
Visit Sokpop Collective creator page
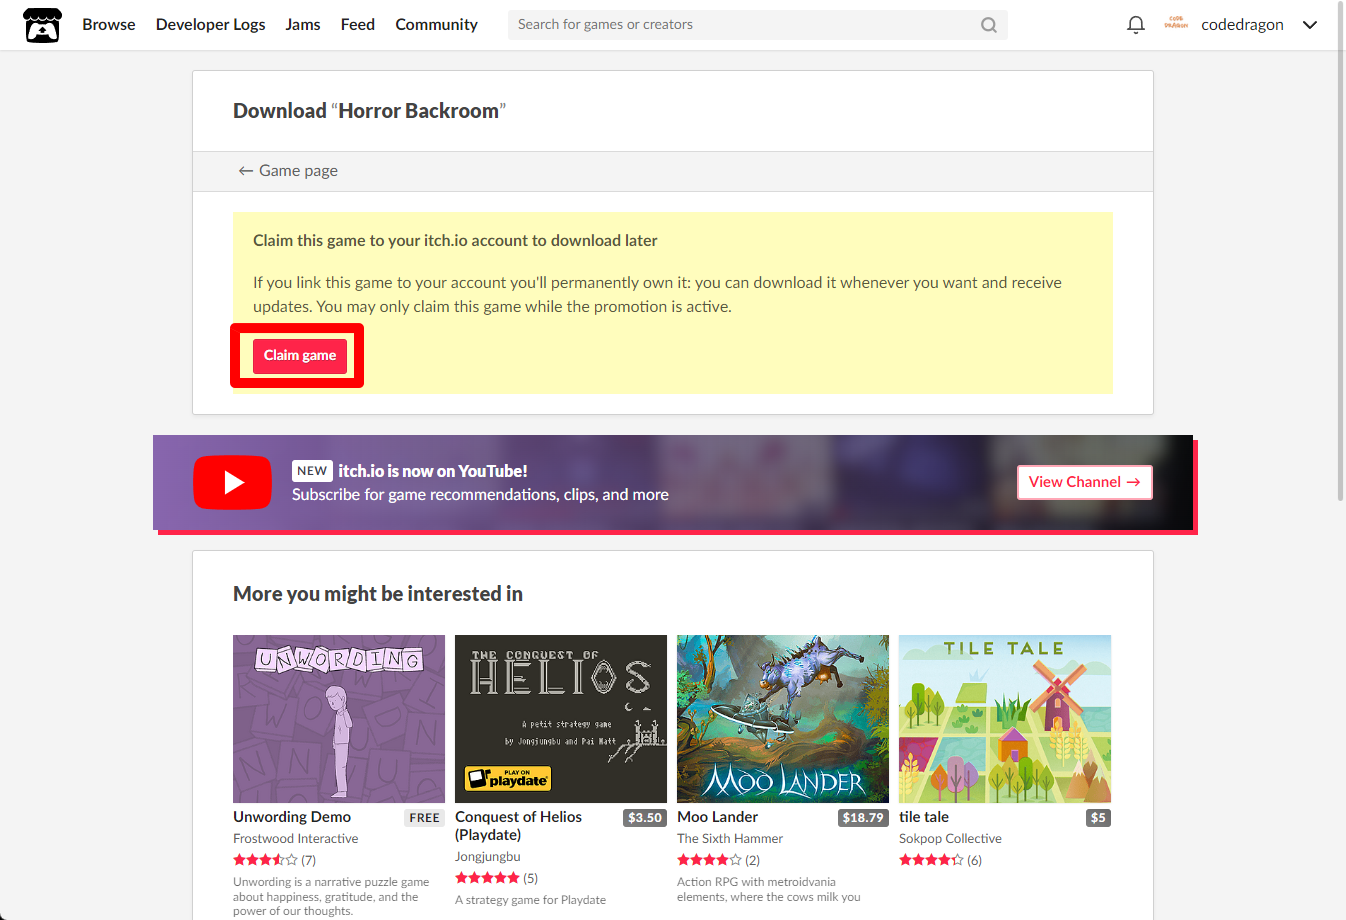[x=950, y=839]
